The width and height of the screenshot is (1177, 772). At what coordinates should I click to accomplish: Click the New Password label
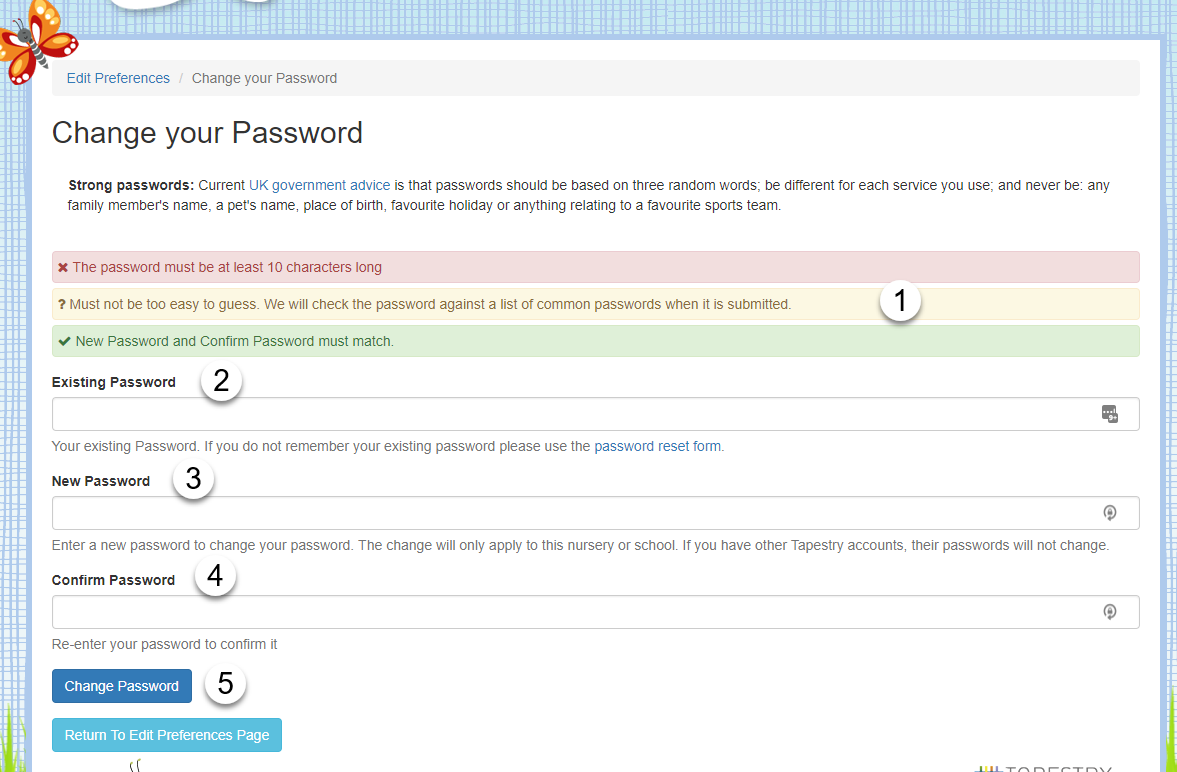tap(101, 481)
